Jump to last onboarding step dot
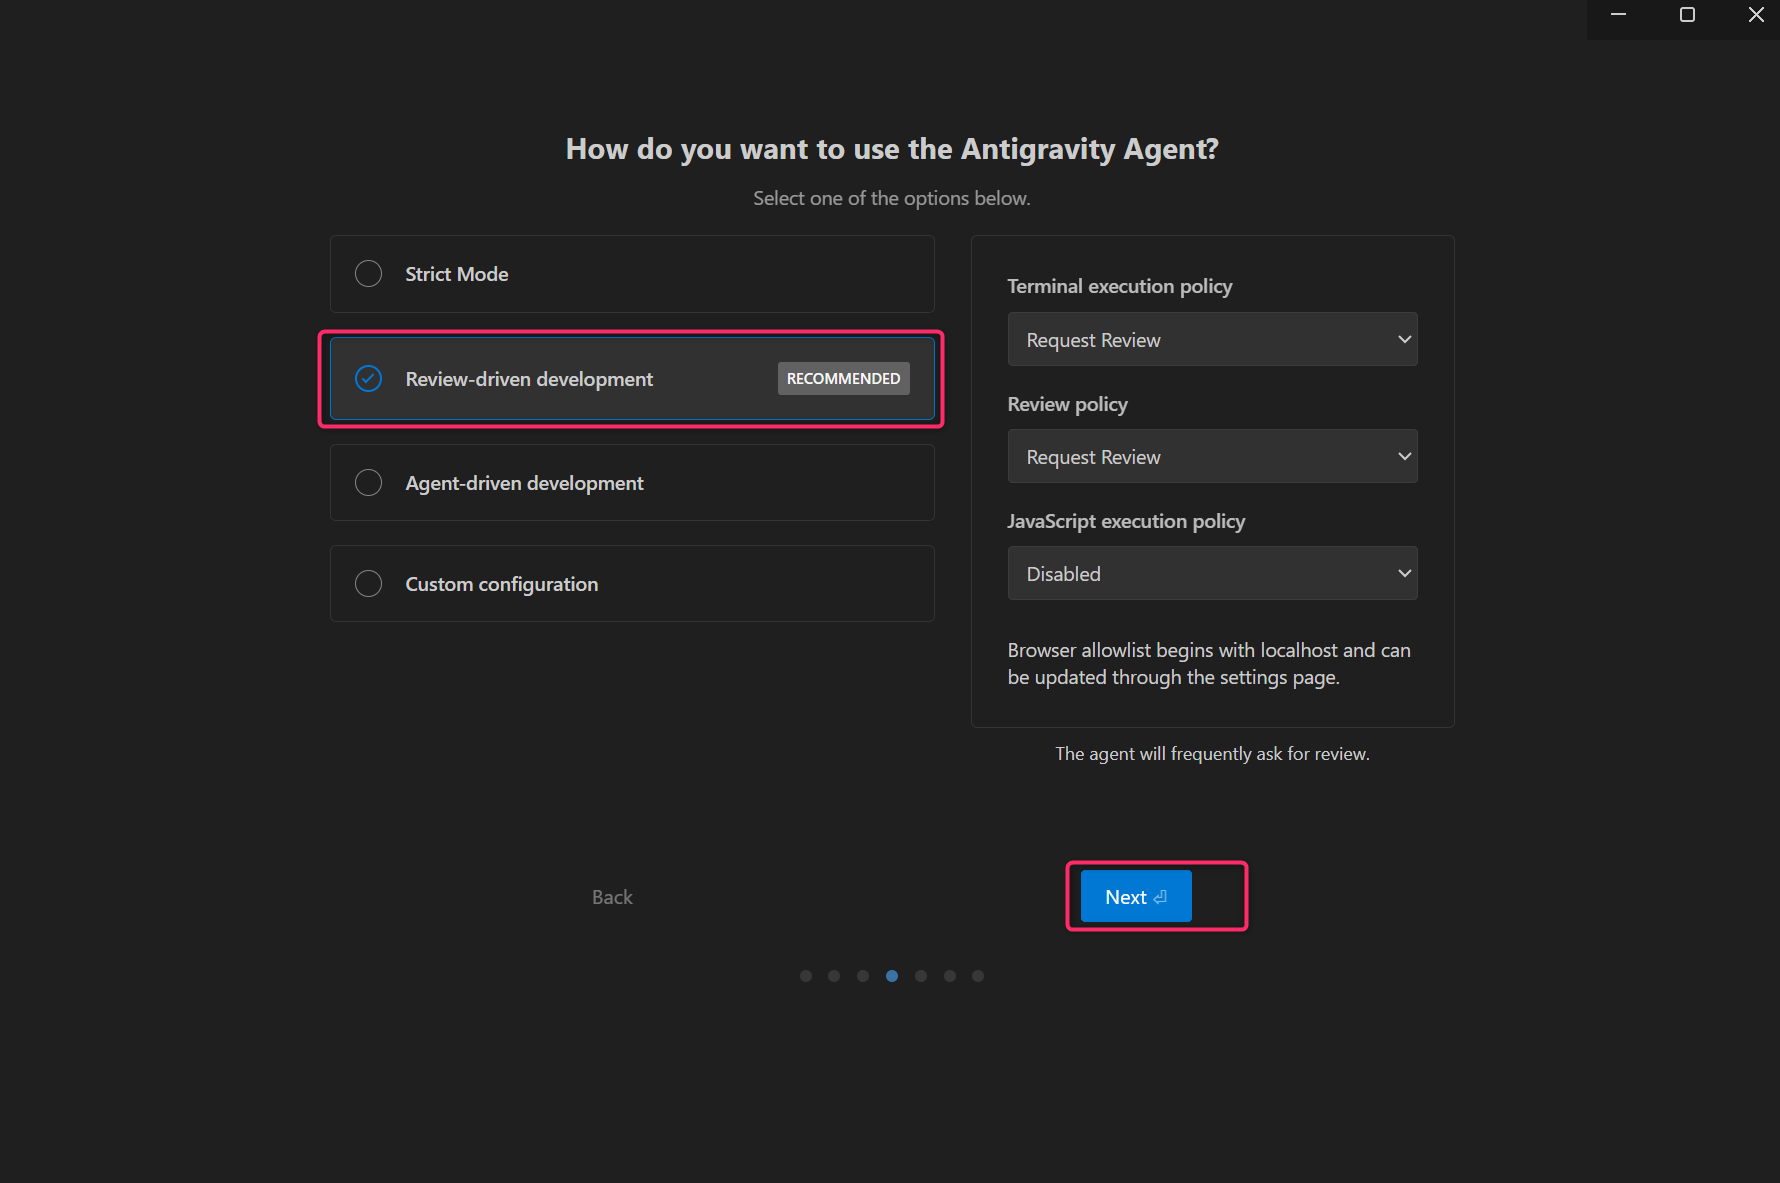The image size is (1780, 1183). (978, 976)
